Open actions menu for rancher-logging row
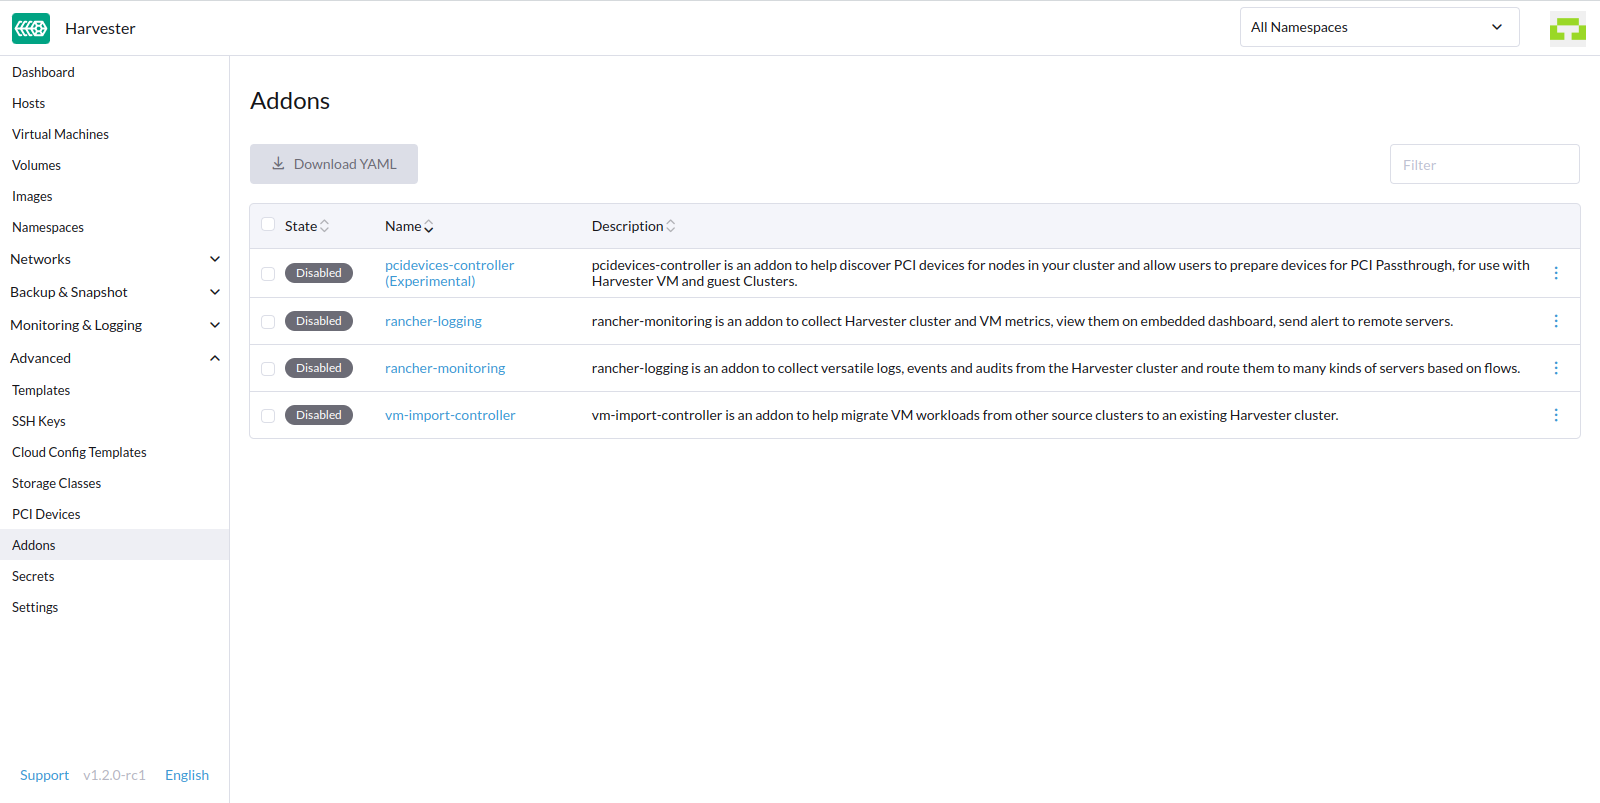 [1556, 321]
